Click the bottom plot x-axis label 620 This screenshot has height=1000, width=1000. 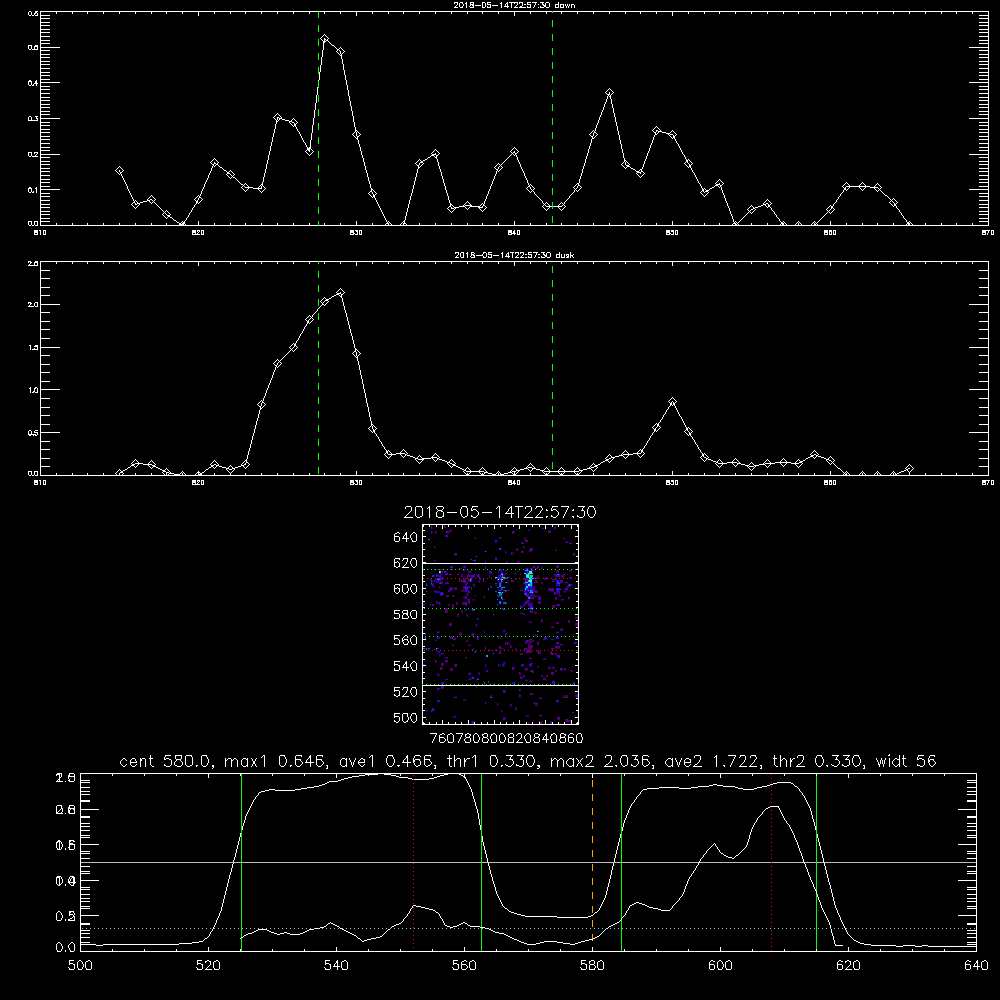pyautogui.click(x=848, y=966)
